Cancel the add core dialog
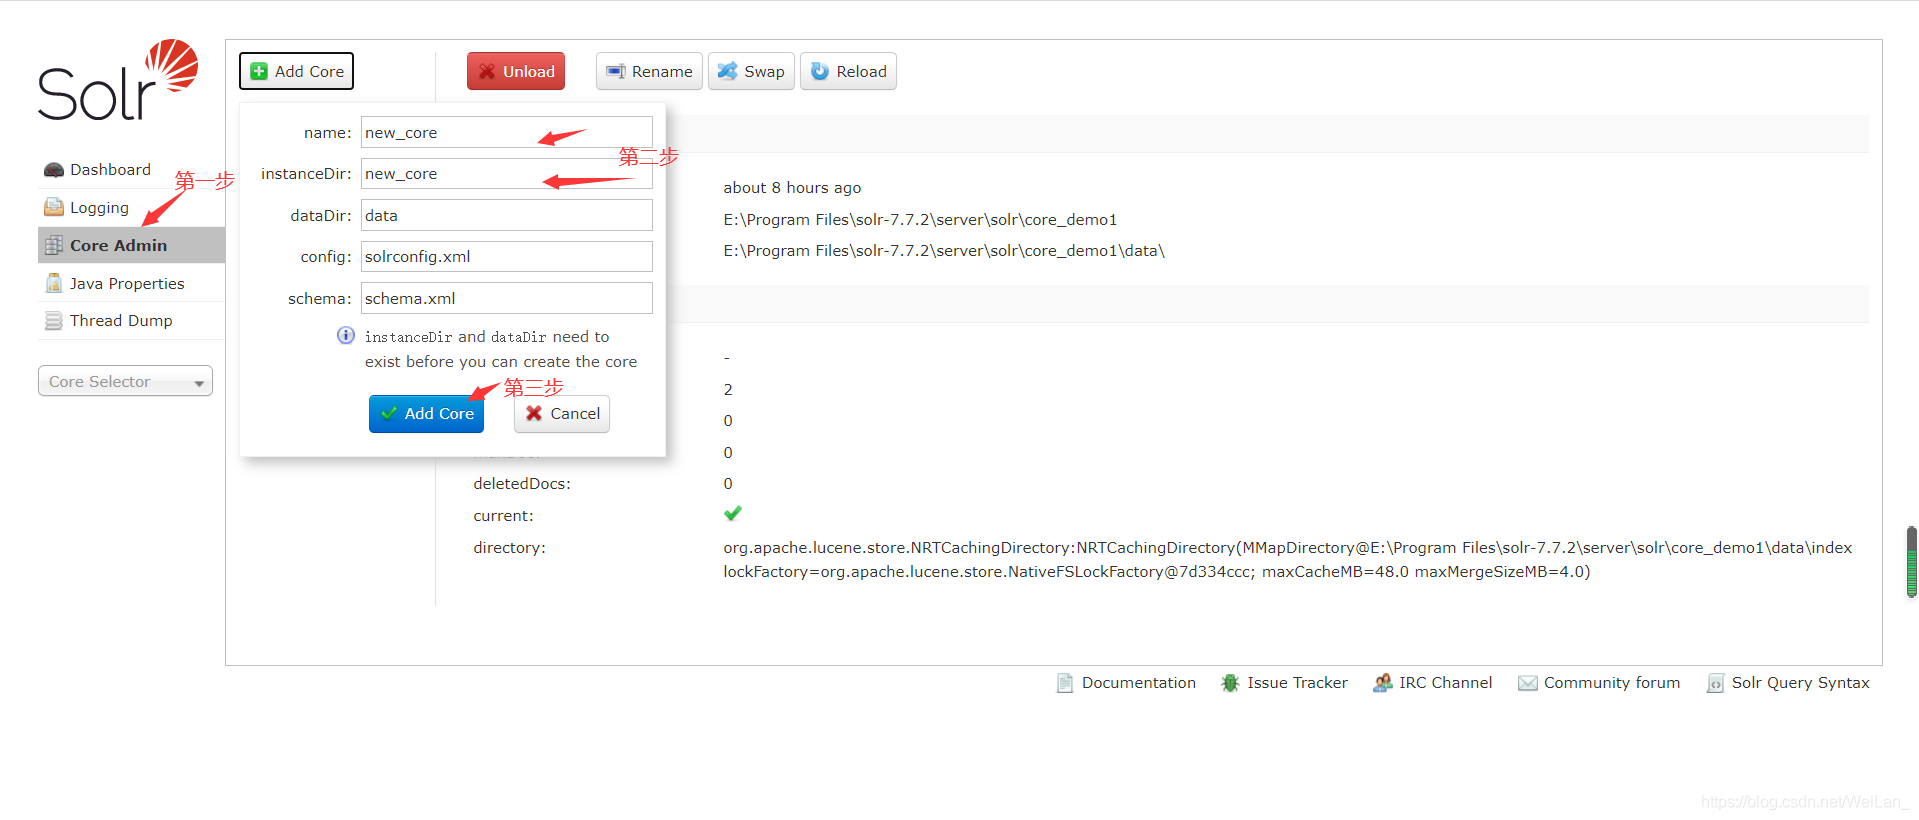Image resolution: width=1919 pixels, height=820 pixels. 562,413
